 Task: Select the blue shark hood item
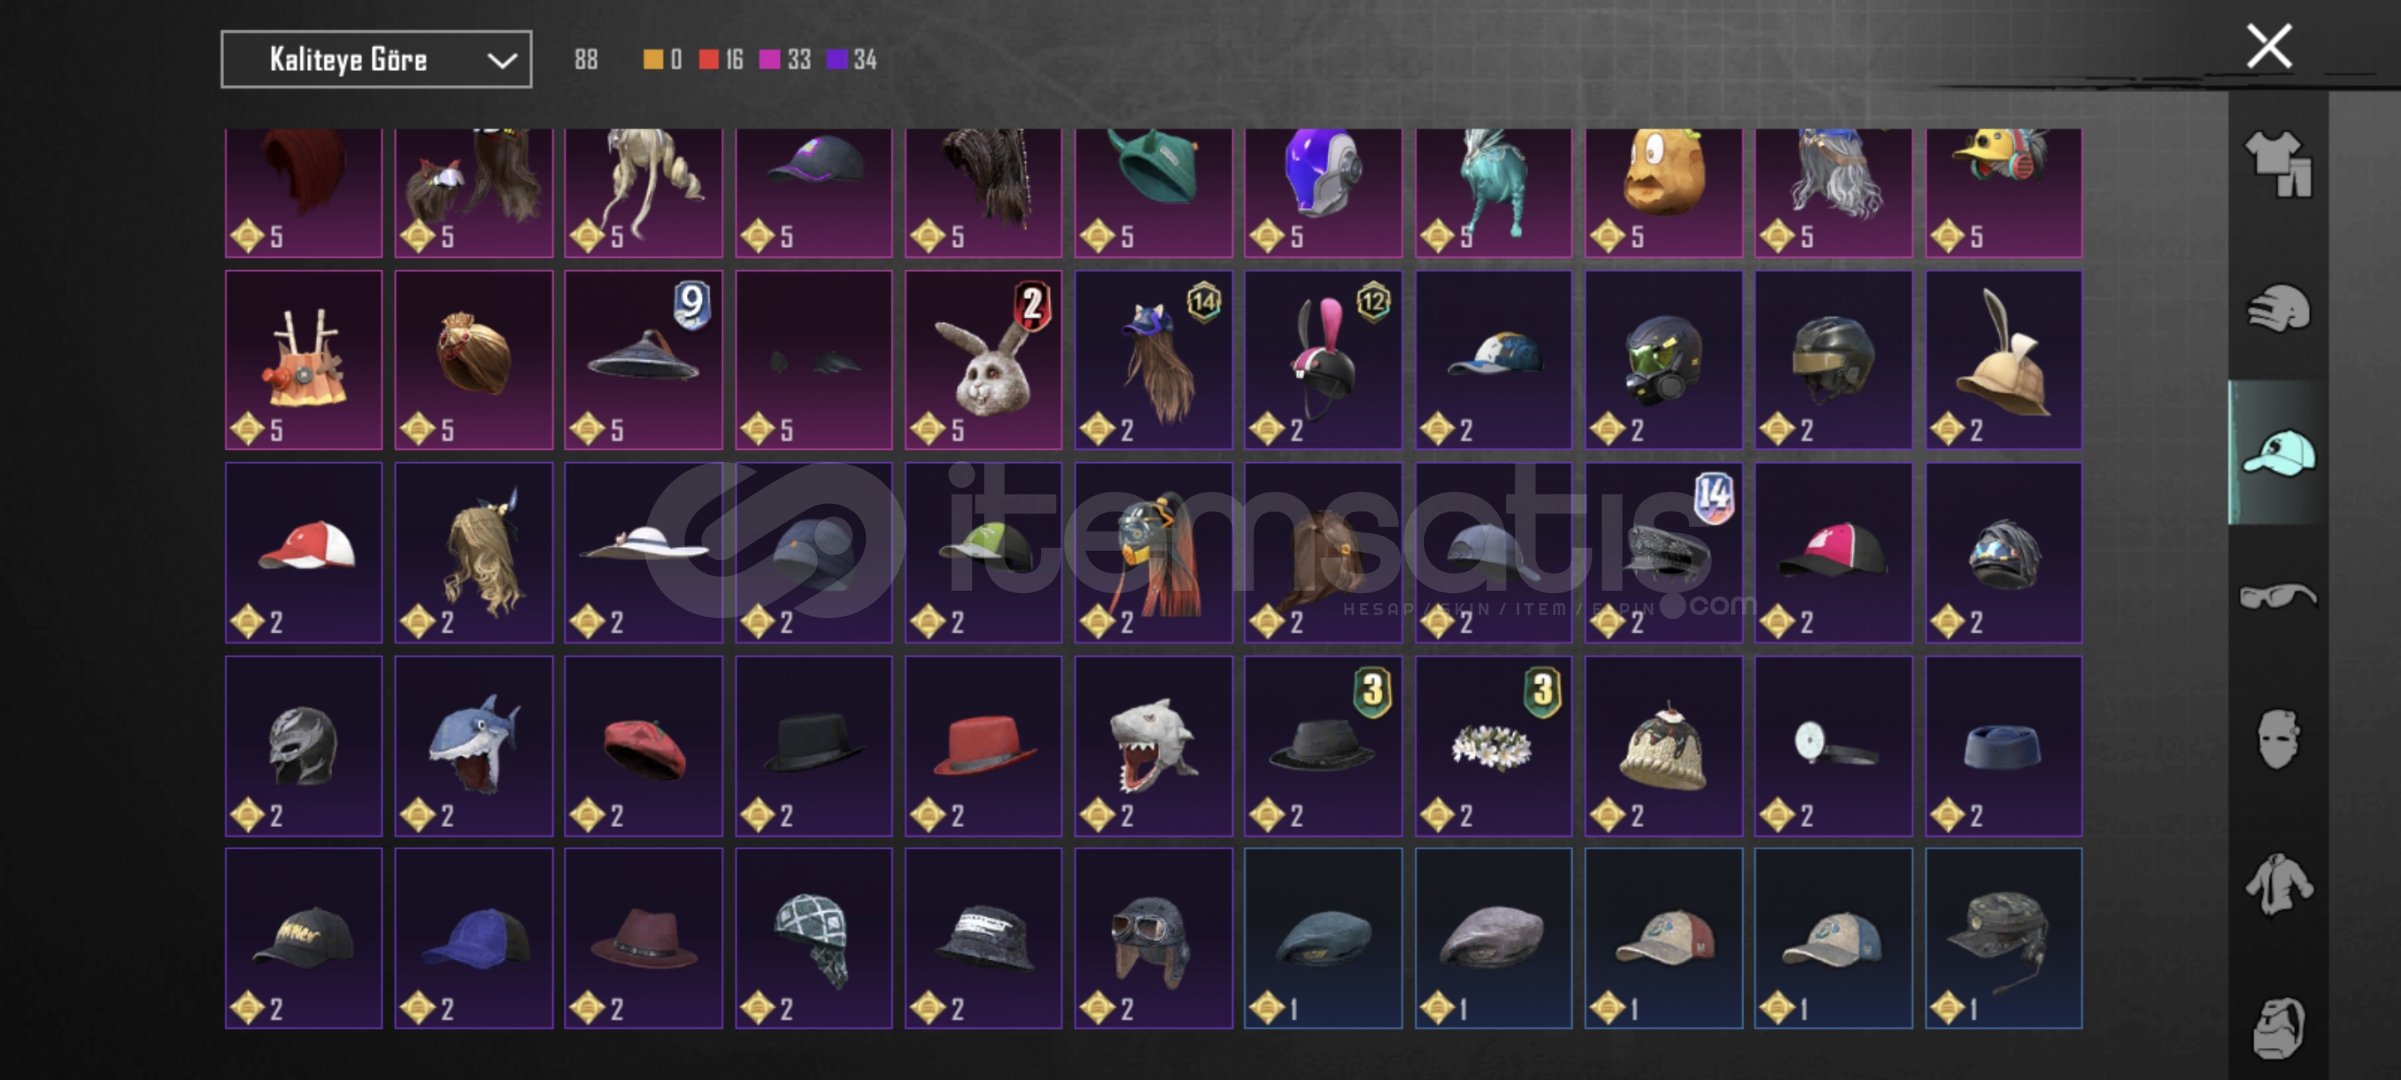[474, 746]
